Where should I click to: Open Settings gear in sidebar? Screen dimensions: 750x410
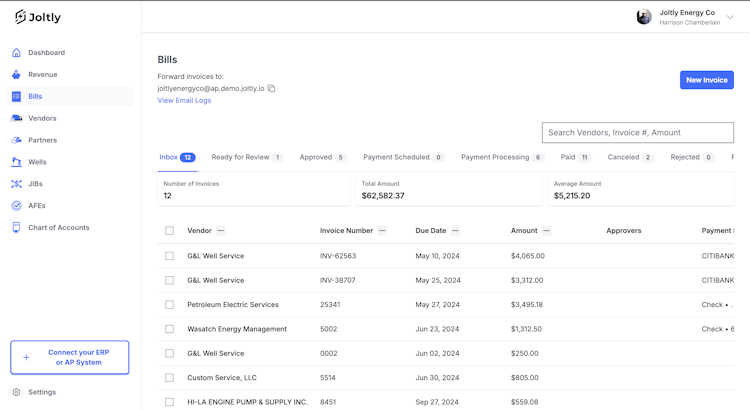click(x=16, y=392)
